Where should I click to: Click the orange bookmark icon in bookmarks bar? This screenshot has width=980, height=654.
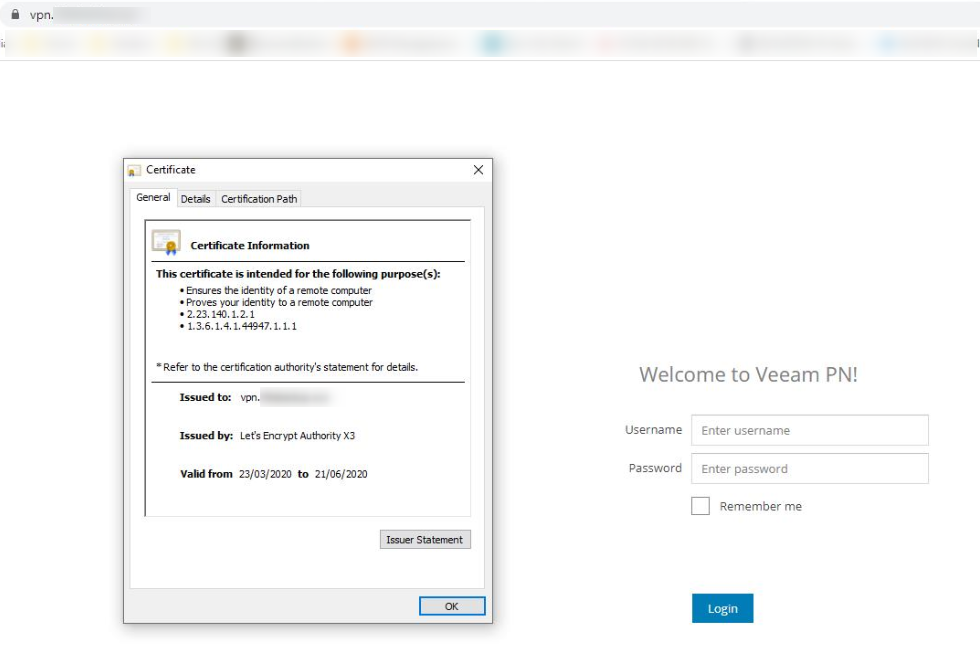coord(351,44)
